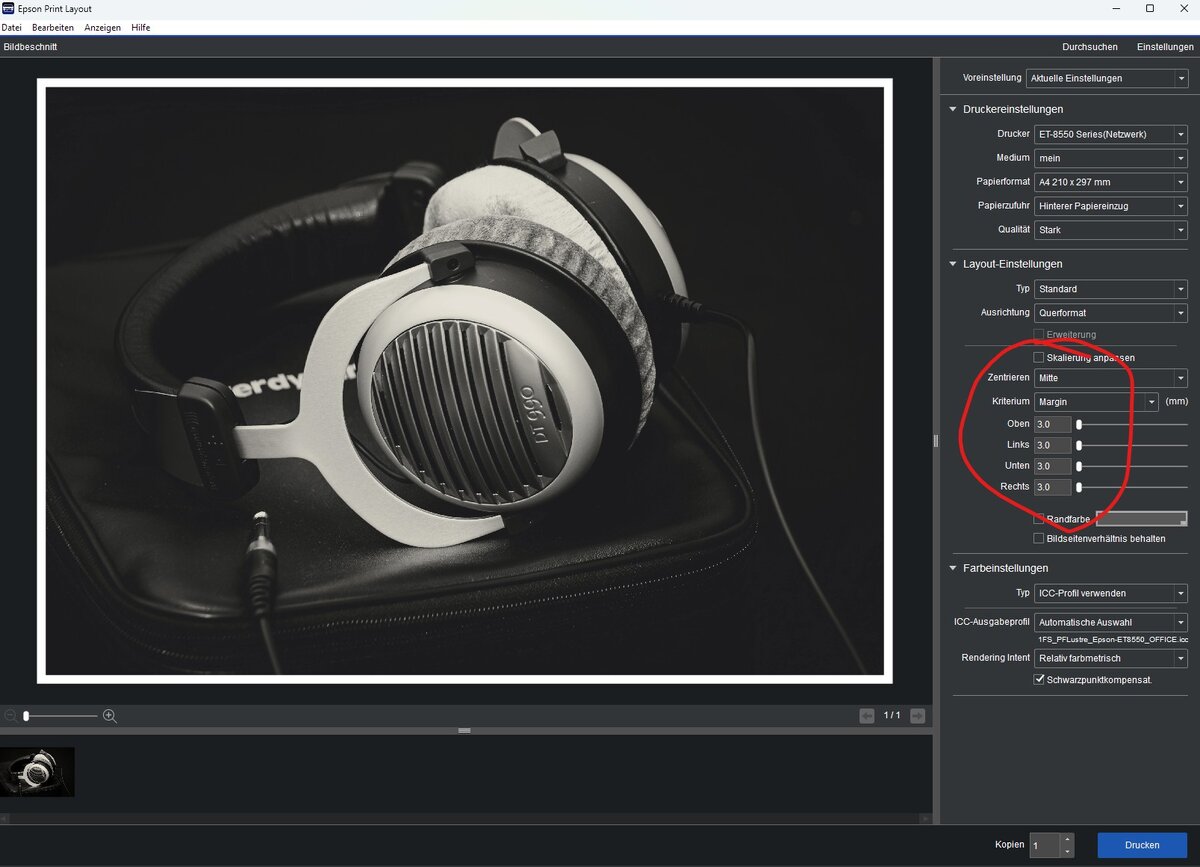Viewport: 1200px width, 867px height.
Task: Open the Qualität dropdown
Action: point(1110,230)
